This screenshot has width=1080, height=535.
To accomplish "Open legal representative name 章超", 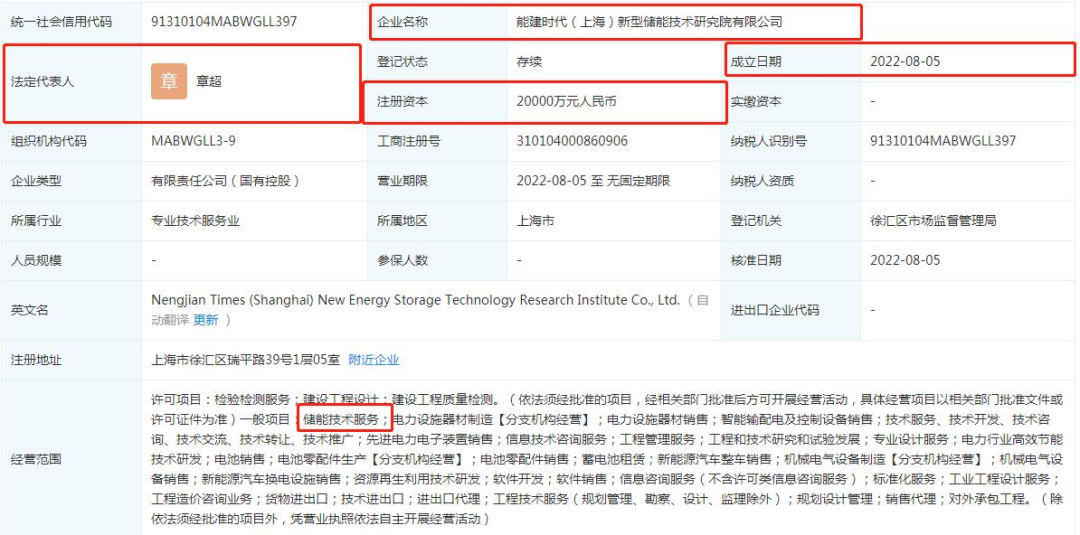I will (209, 81).
